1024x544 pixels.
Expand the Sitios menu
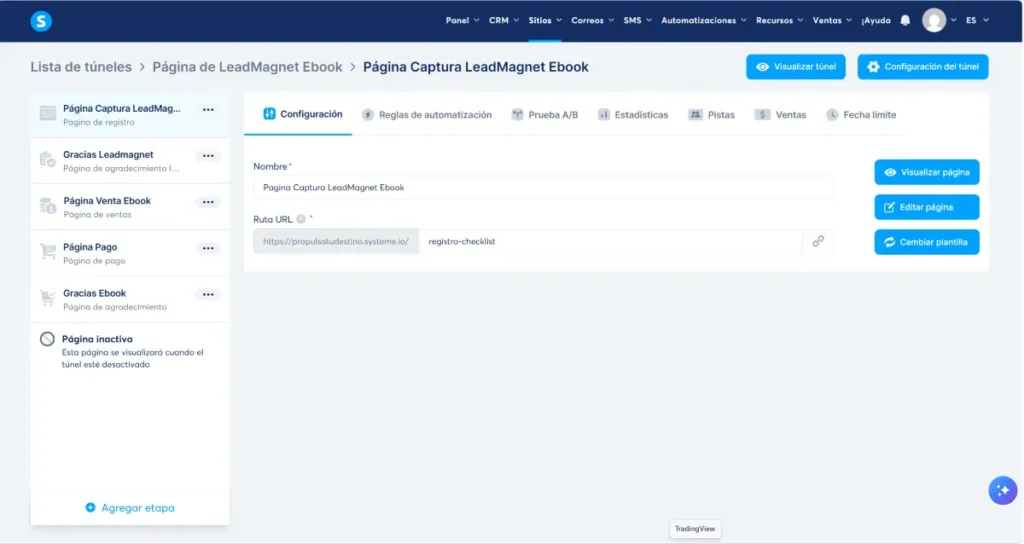click(x=545, y=20)
